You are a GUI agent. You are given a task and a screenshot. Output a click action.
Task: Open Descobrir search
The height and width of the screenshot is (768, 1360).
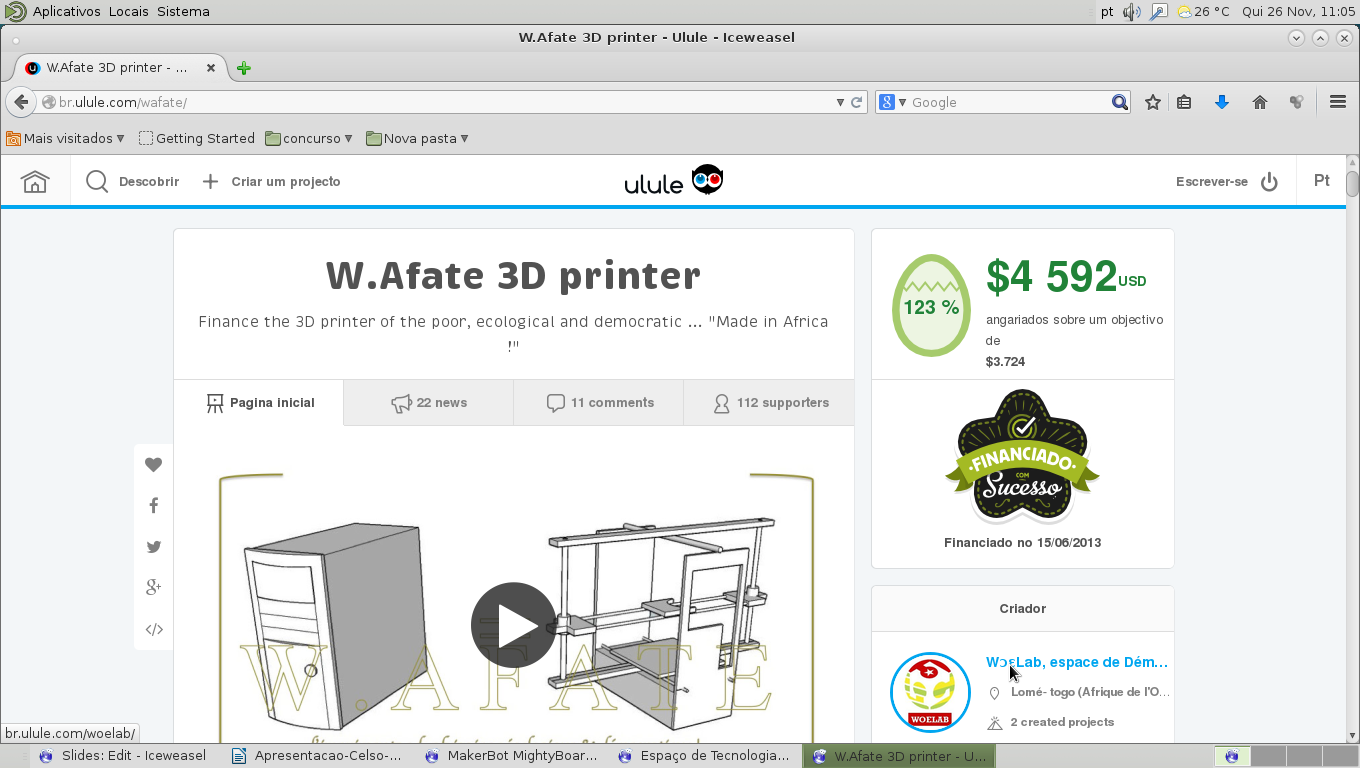pyautogui.click(x=132, y=182)
